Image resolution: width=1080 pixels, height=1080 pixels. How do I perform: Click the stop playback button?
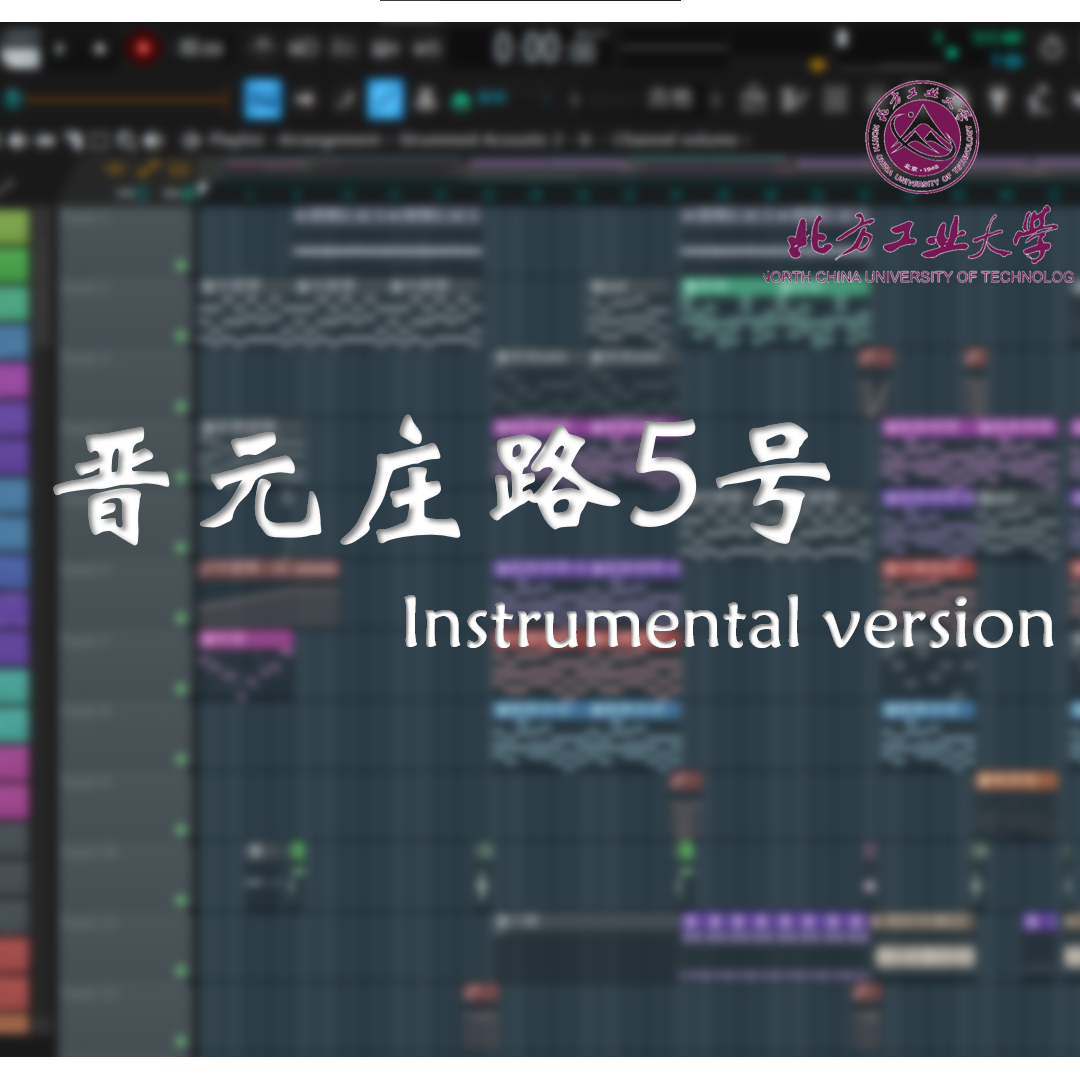(100, 49)
